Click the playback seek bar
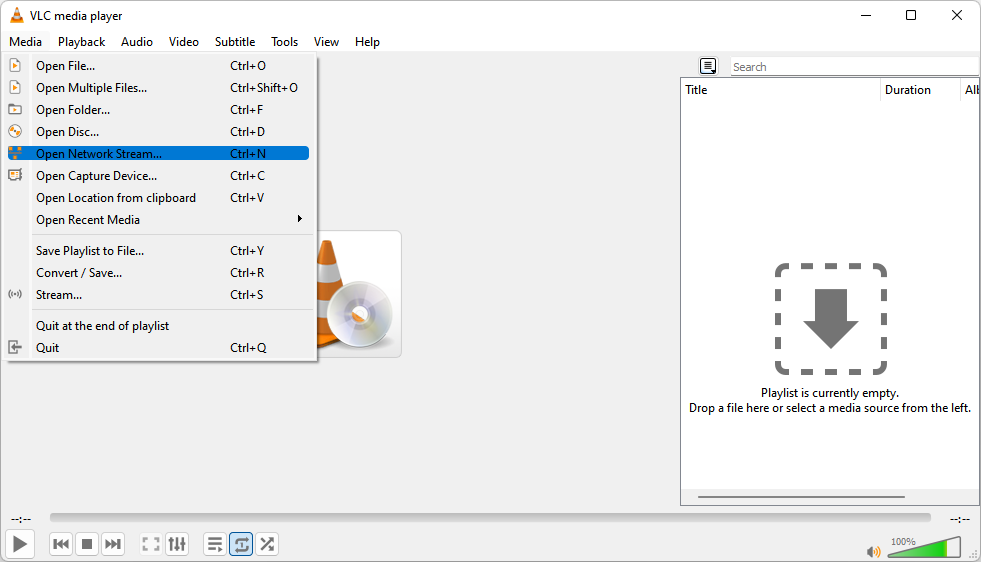 pyautogui.click(x=490, y=518)
